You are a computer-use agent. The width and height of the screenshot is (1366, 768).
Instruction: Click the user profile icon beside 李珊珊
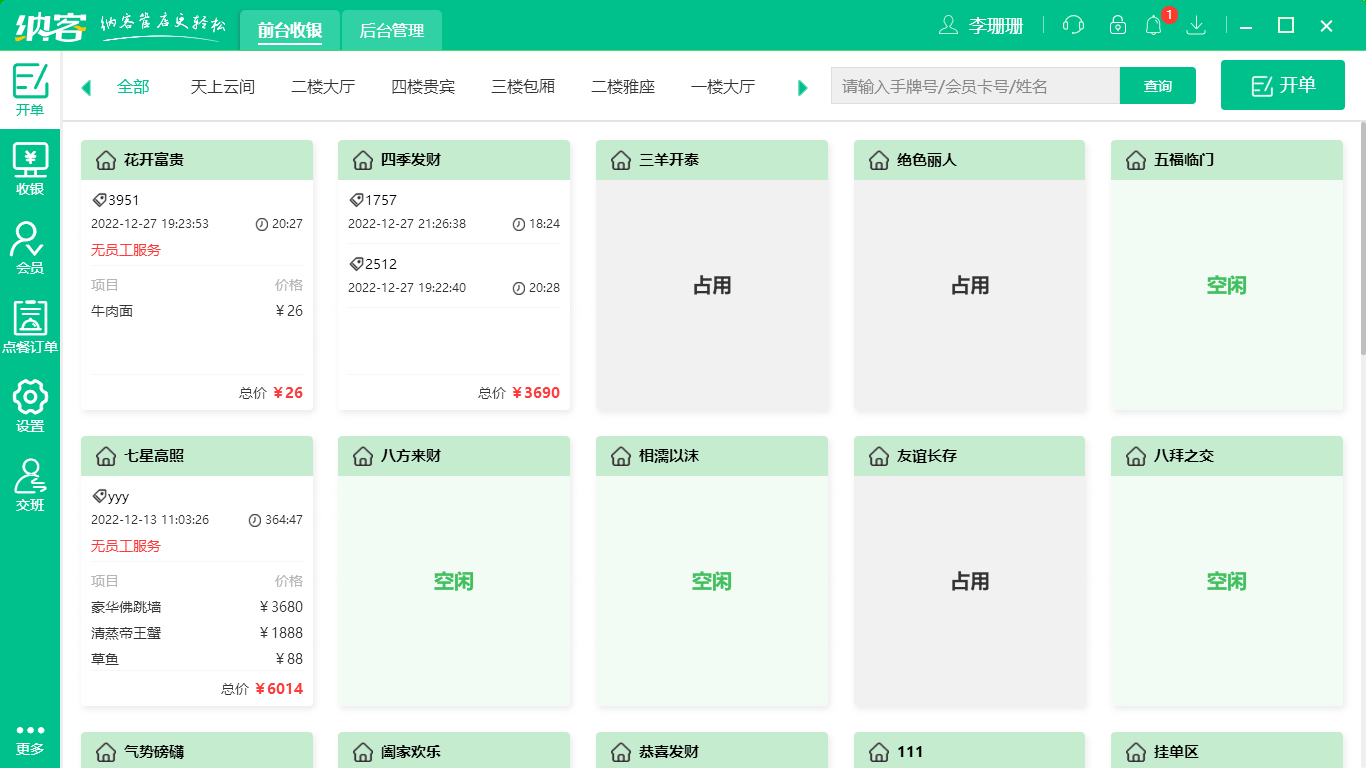click(948, 25)
